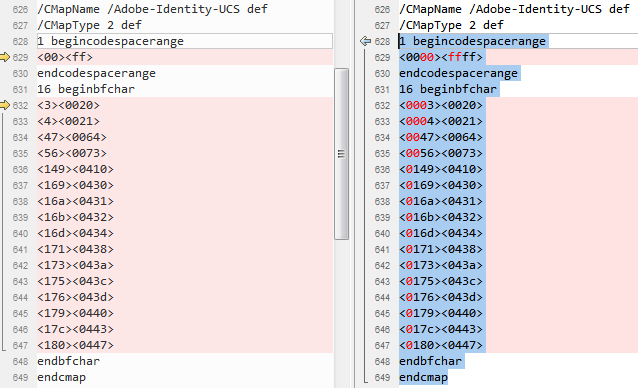Click '<47><0064>' in the left pane
This screenshot has height=388, width=638.
[72, 137]
